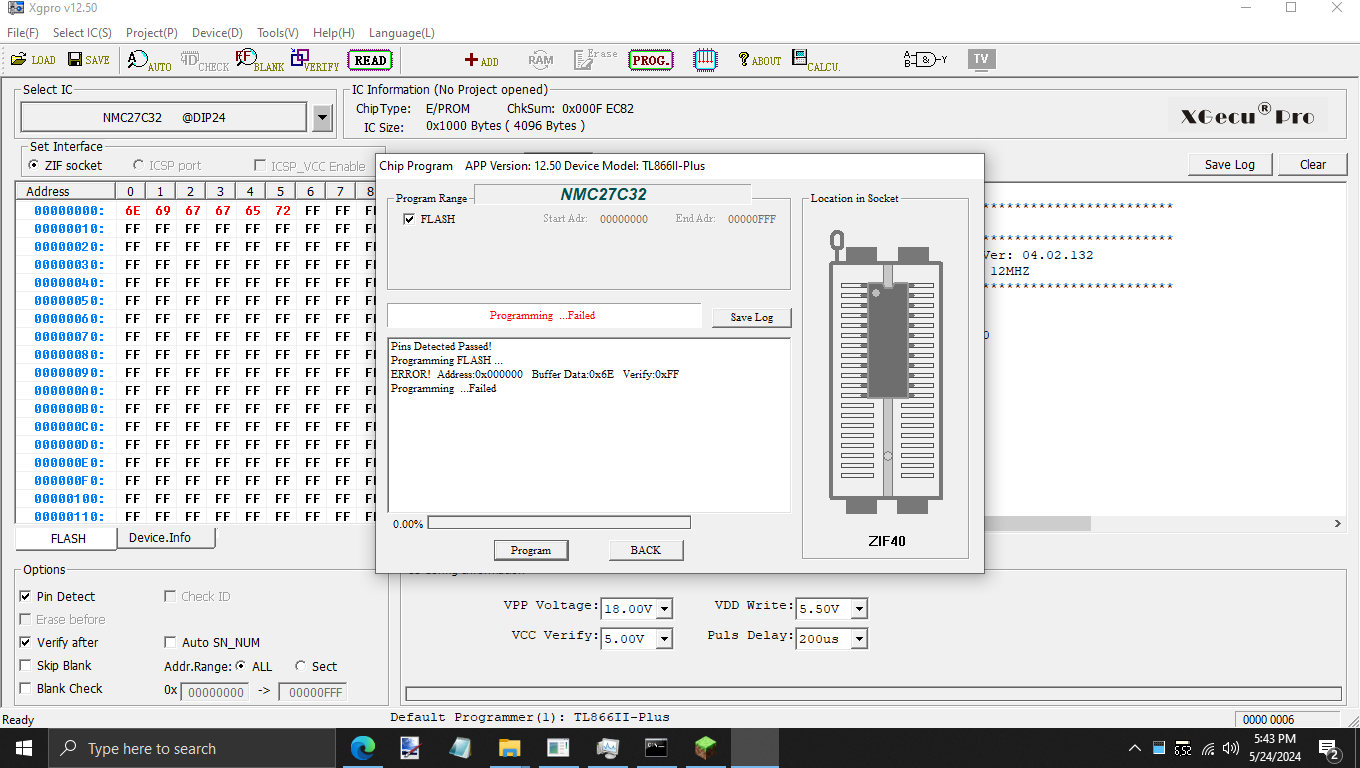Click the Help(H) menu
Viewport: 1360px width, 768px height.
click(334, 33)
